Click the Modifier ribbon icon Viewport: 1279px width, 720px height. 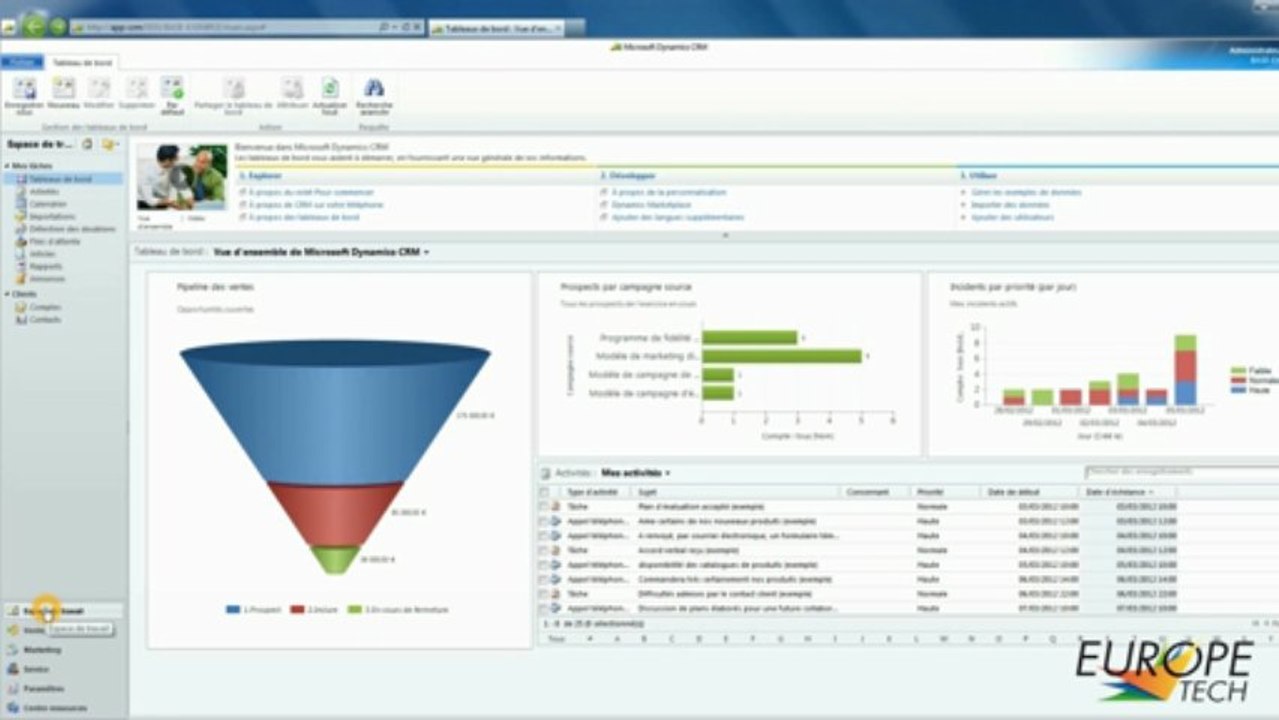pos(99,88)
